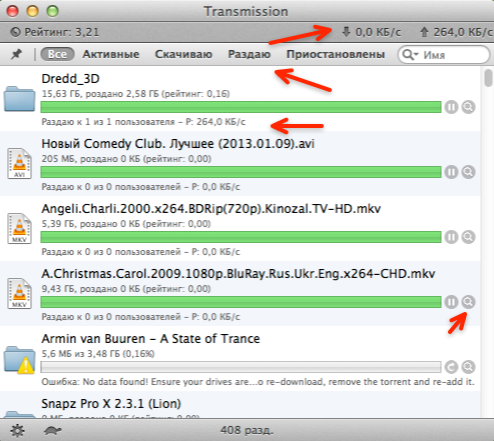Pause the Angeli.Charli.2000 torrent
This screenshot has height=441, width=494.
[x=451, y=237]
